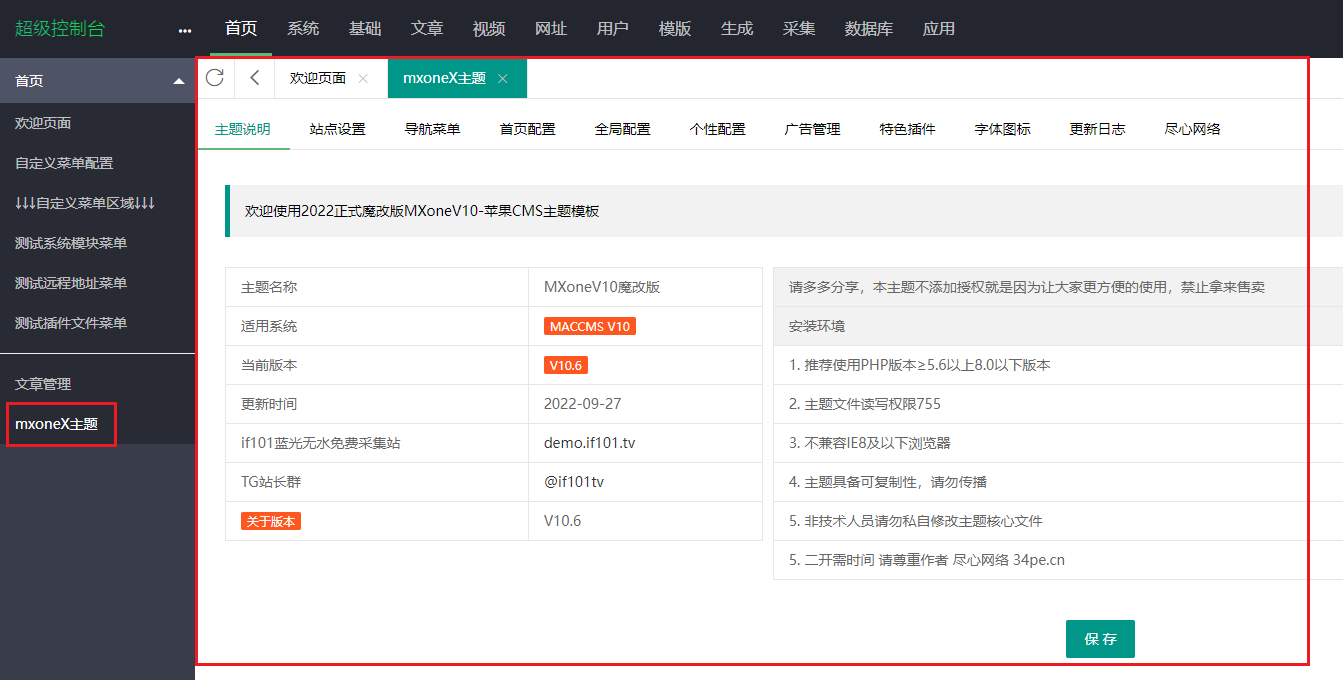The image size is (1343, 680).
Task: Switch to the 站点设置 settings tab
Action: click(338, 129)
